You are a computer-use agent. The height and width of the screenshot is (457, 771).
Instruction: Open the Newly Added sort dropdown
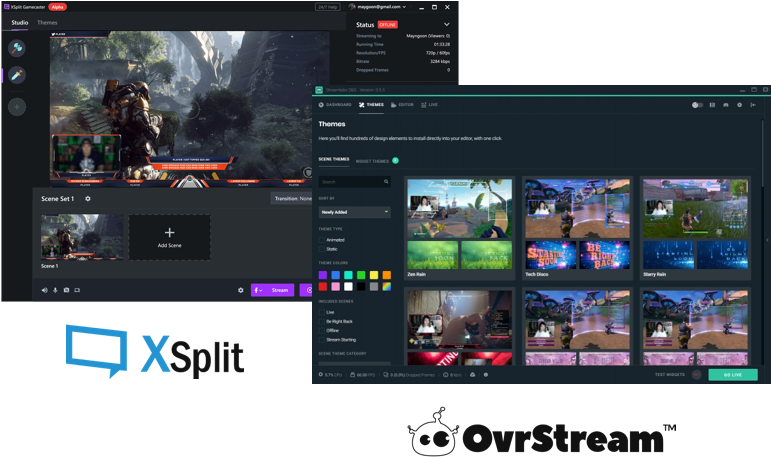[355, 212]
